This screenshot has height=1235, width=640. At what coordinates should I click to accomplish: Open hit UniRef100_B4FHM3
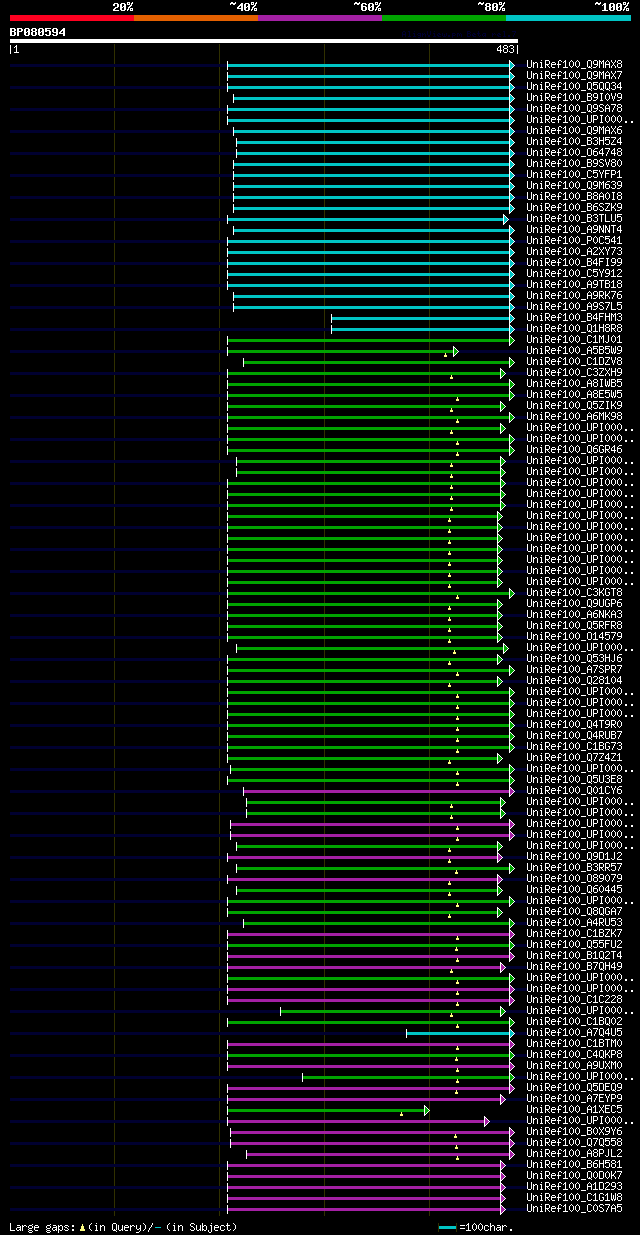tap(576, 318)
